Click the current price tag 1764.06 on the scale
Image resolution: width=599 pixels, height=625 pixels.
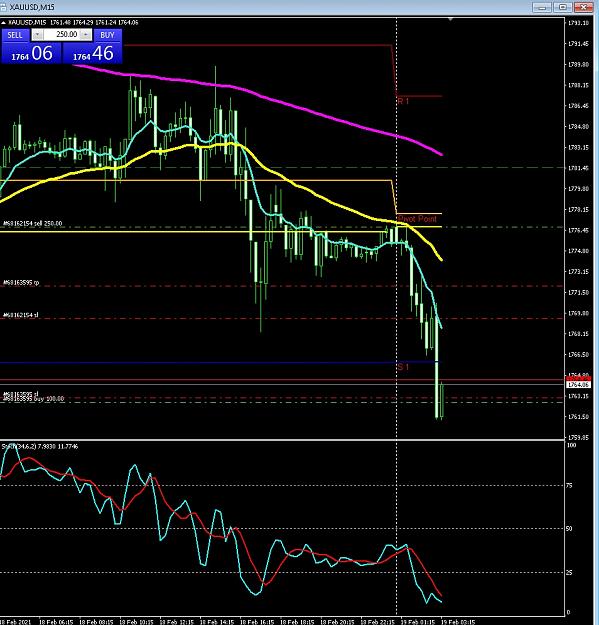pyautogui.click(x=578, y=385)
